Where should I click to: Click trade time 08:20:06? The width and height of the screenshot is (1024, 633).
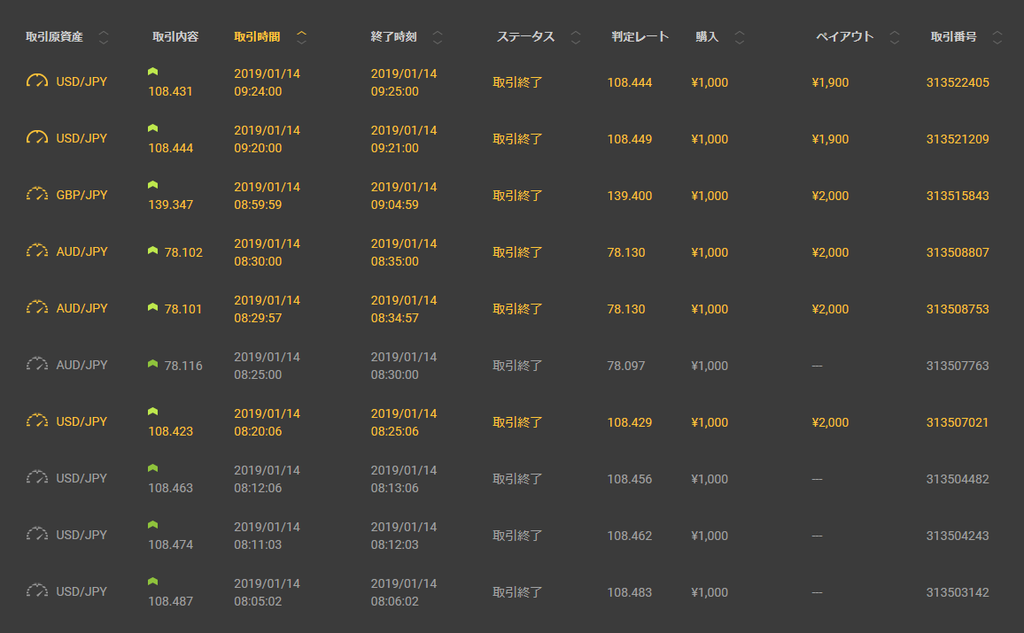(258, 431)
